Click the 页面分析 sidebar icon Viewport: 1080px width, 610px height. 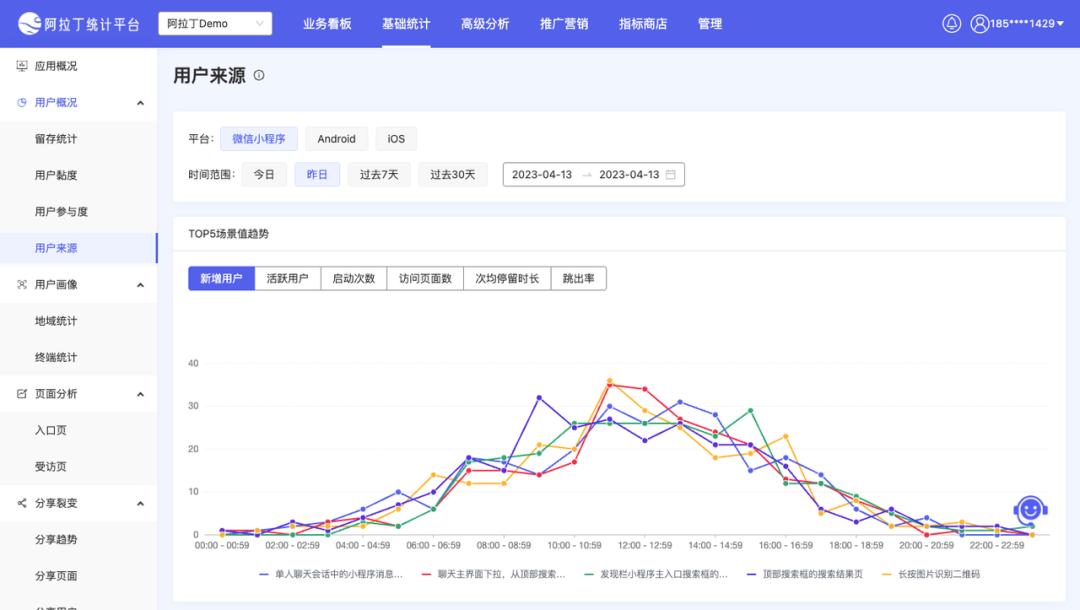(x=22, y=393)
